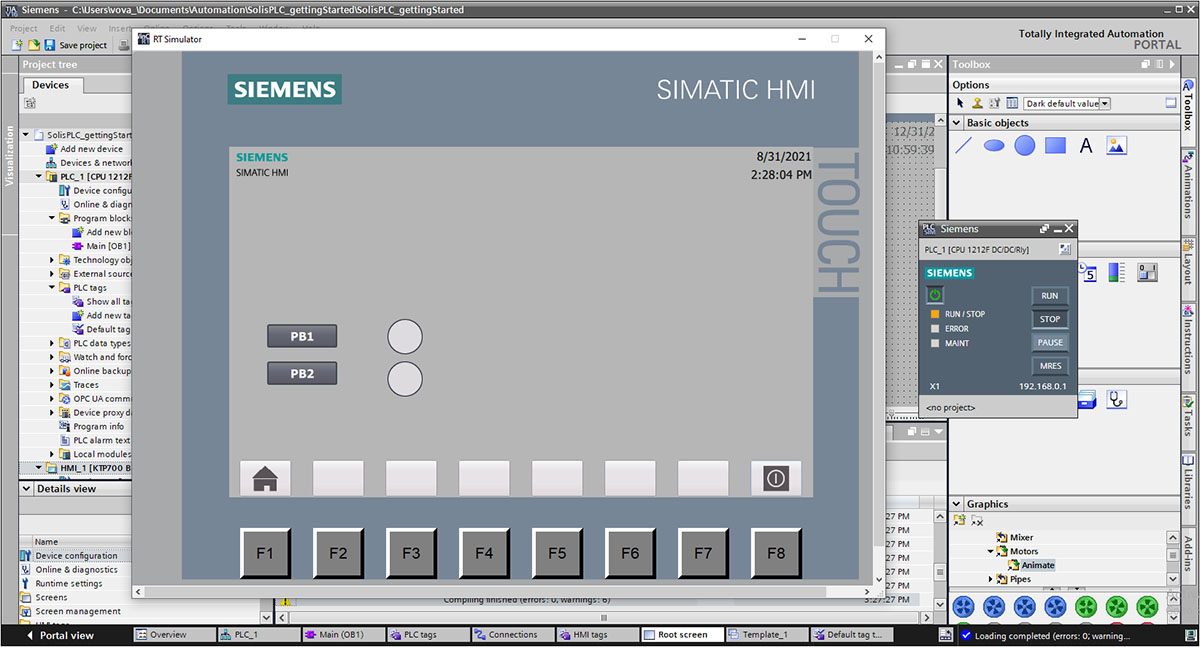Expand the Traces tree node

52,385
